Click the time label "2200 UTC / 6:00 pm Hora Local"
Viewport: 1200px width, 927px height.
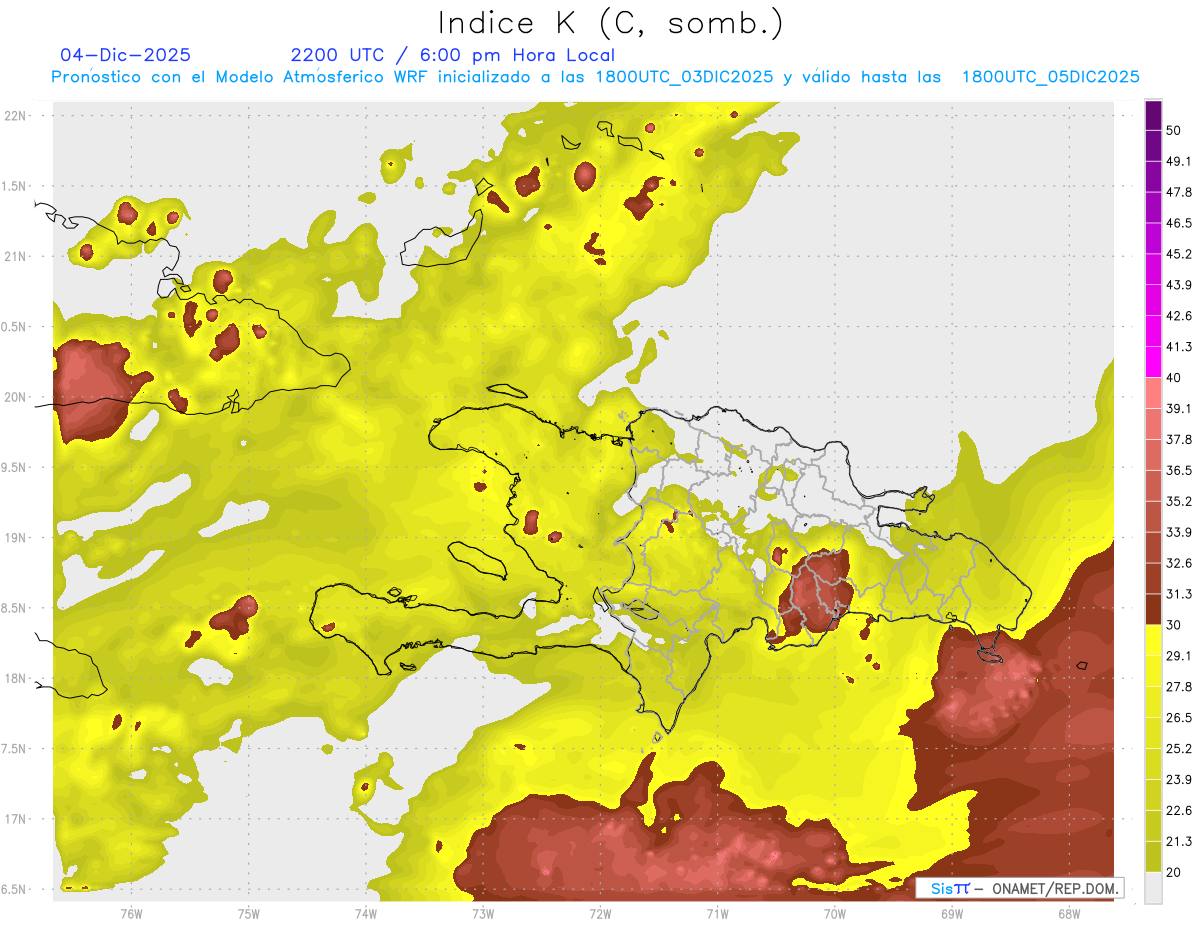pyautogui.click(x=453, y=55)
